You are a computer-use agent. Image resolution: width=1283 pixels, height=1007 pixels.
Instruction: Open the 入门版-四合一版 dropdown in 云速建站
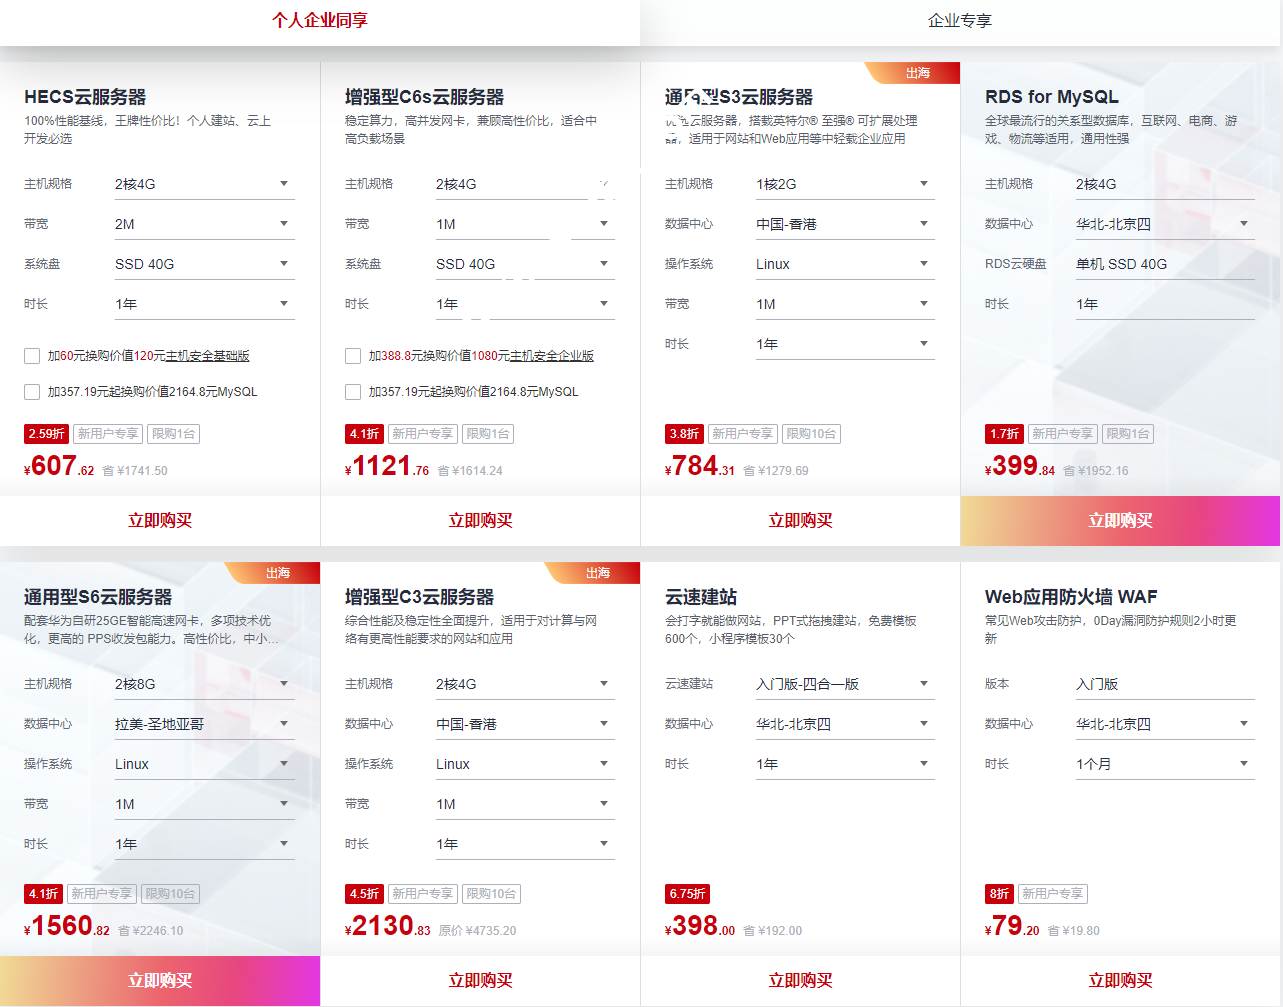coord(845,684)
